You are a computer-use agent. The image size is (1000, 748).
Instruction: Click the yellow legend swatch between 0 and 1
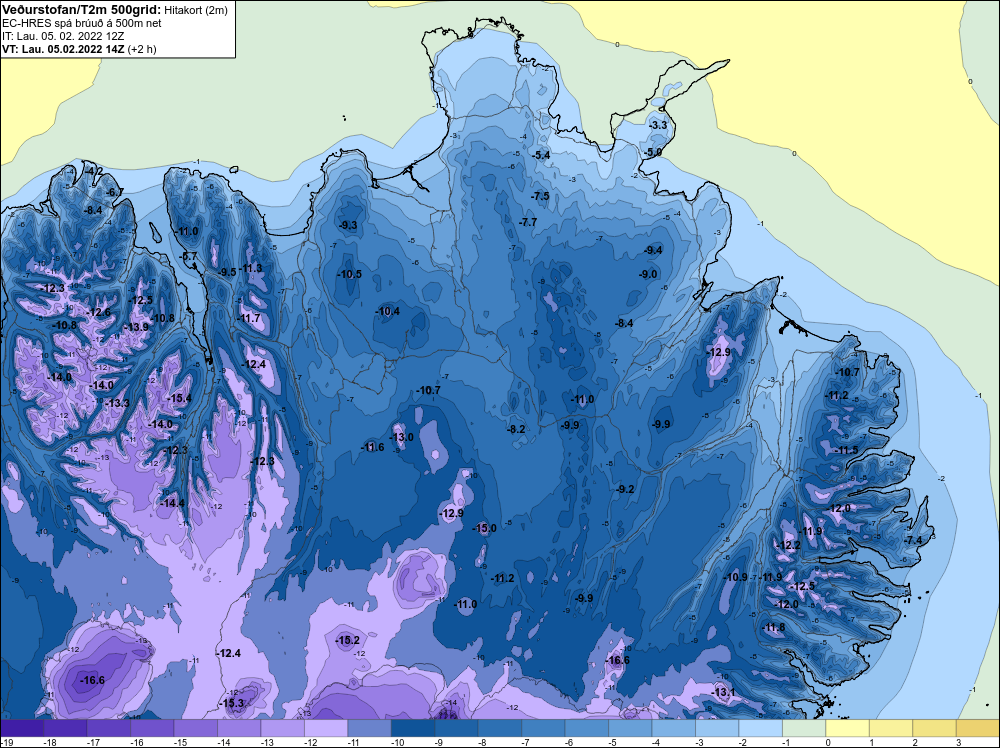[848, 728]
